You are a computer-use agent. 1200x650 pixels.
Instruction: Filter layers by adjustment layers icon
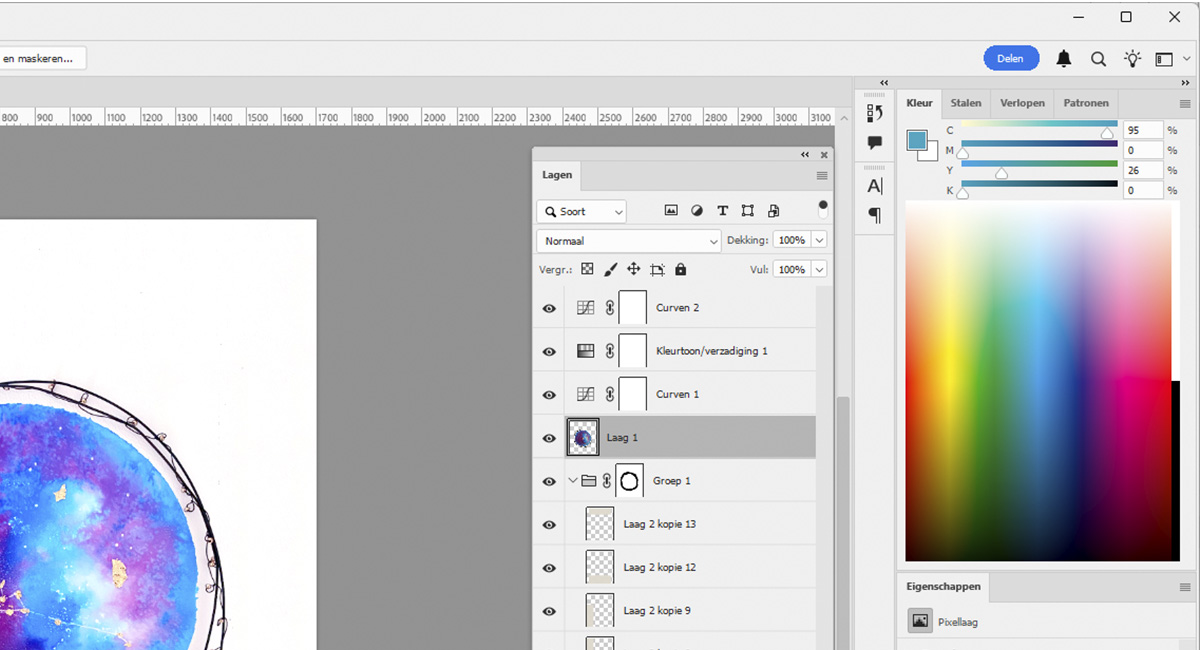pos(697,211)
